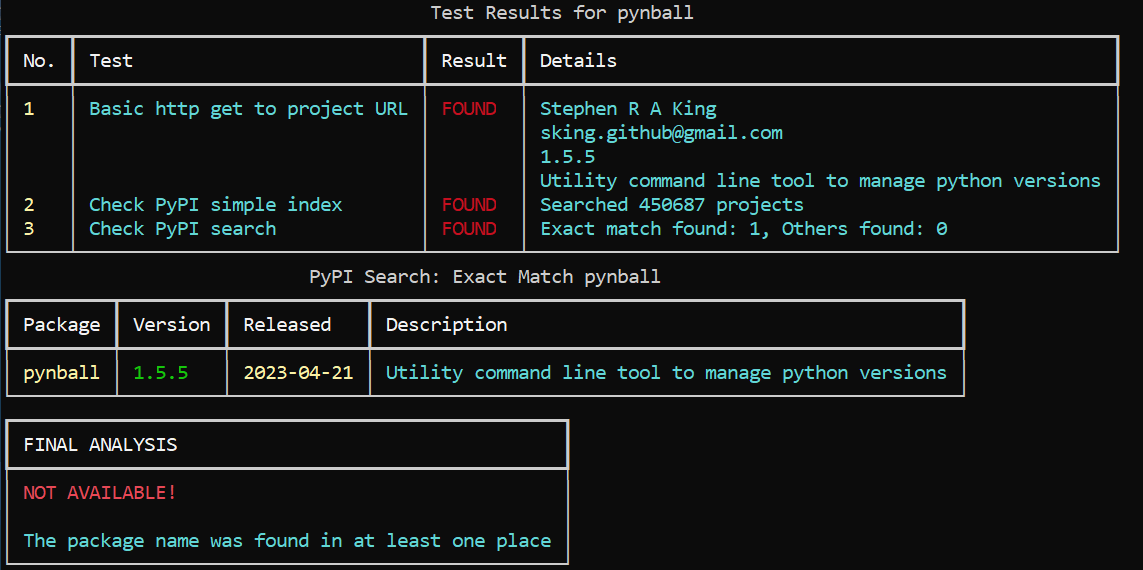Select the 'Details' column header

pos(578,60)
